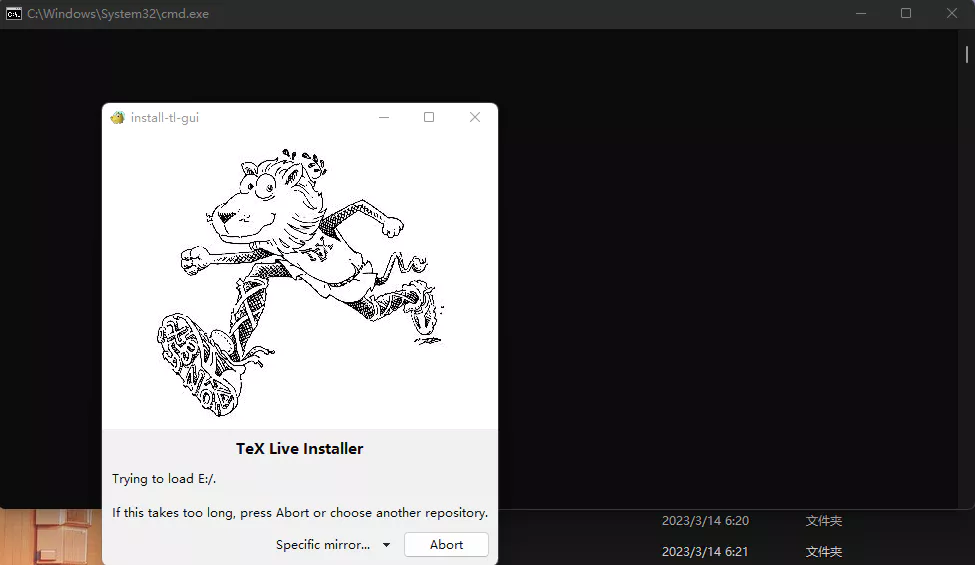Minimize the cmd.exe console window
The image size is (975, 565).
coord(861,14)
